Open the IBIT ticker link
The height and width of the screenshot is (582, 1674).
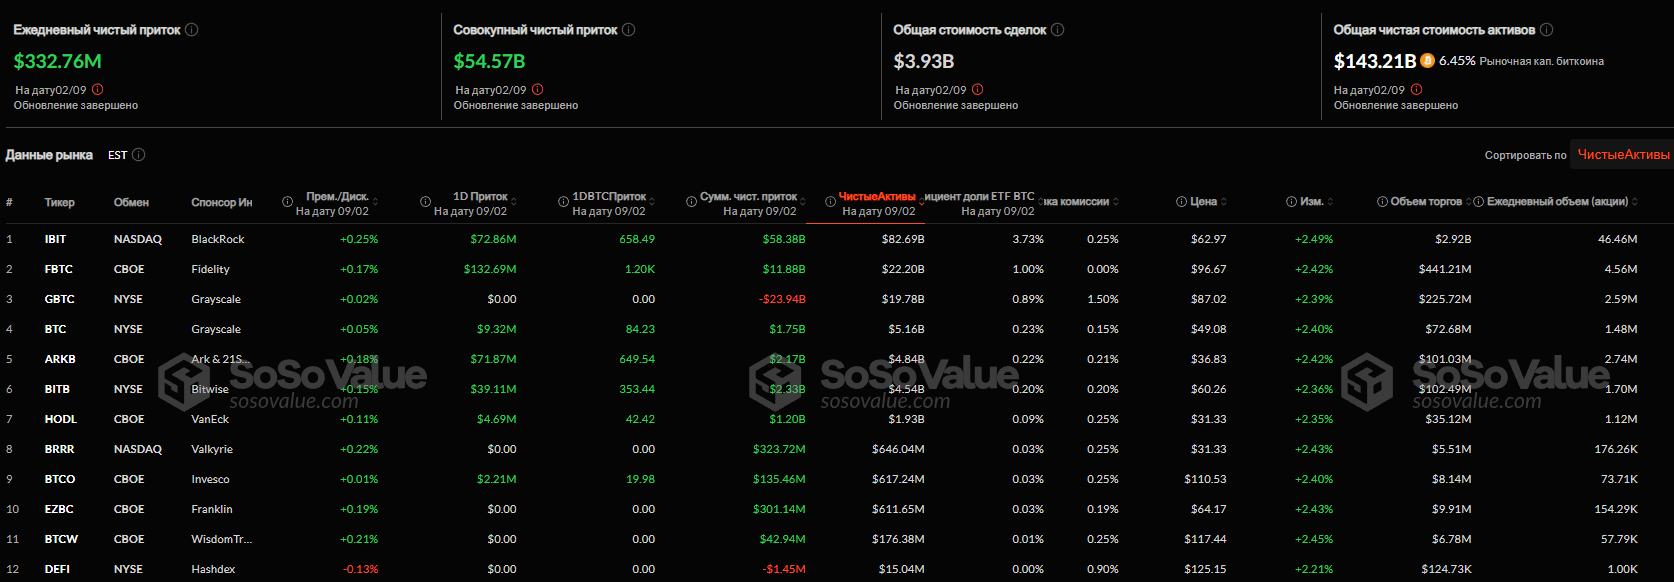point(55,239)
